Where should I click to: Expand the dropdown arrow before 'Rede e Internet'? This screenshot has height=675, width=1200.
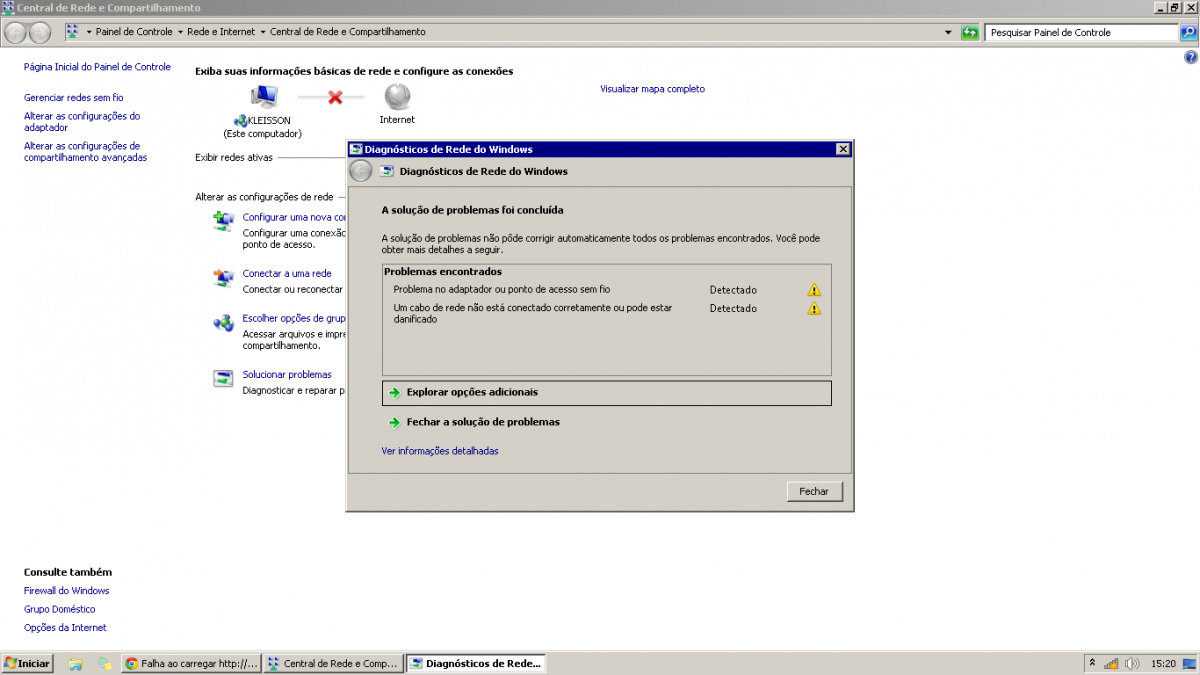180,32
